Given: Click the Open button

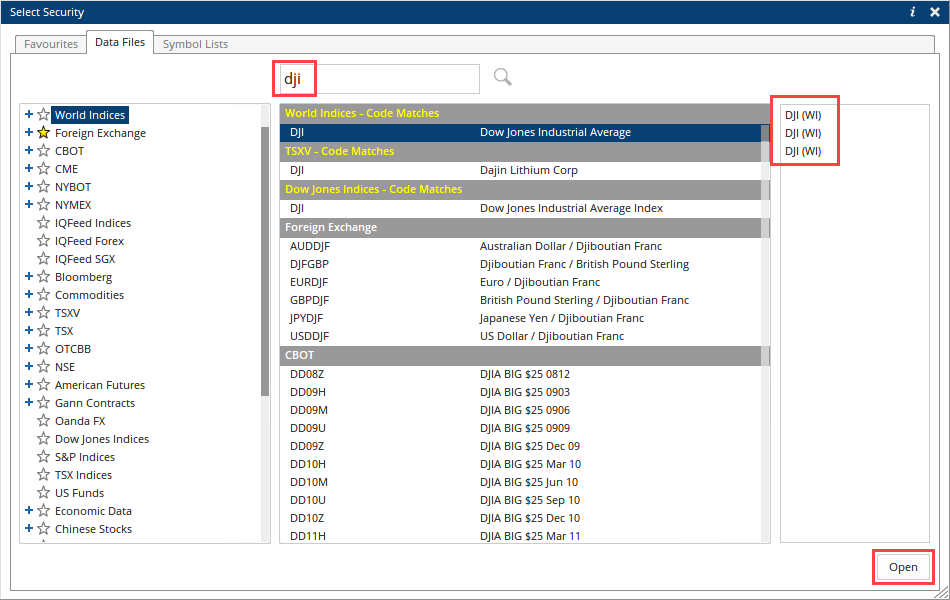Looking at the screenshot, I should click(903, 567).
